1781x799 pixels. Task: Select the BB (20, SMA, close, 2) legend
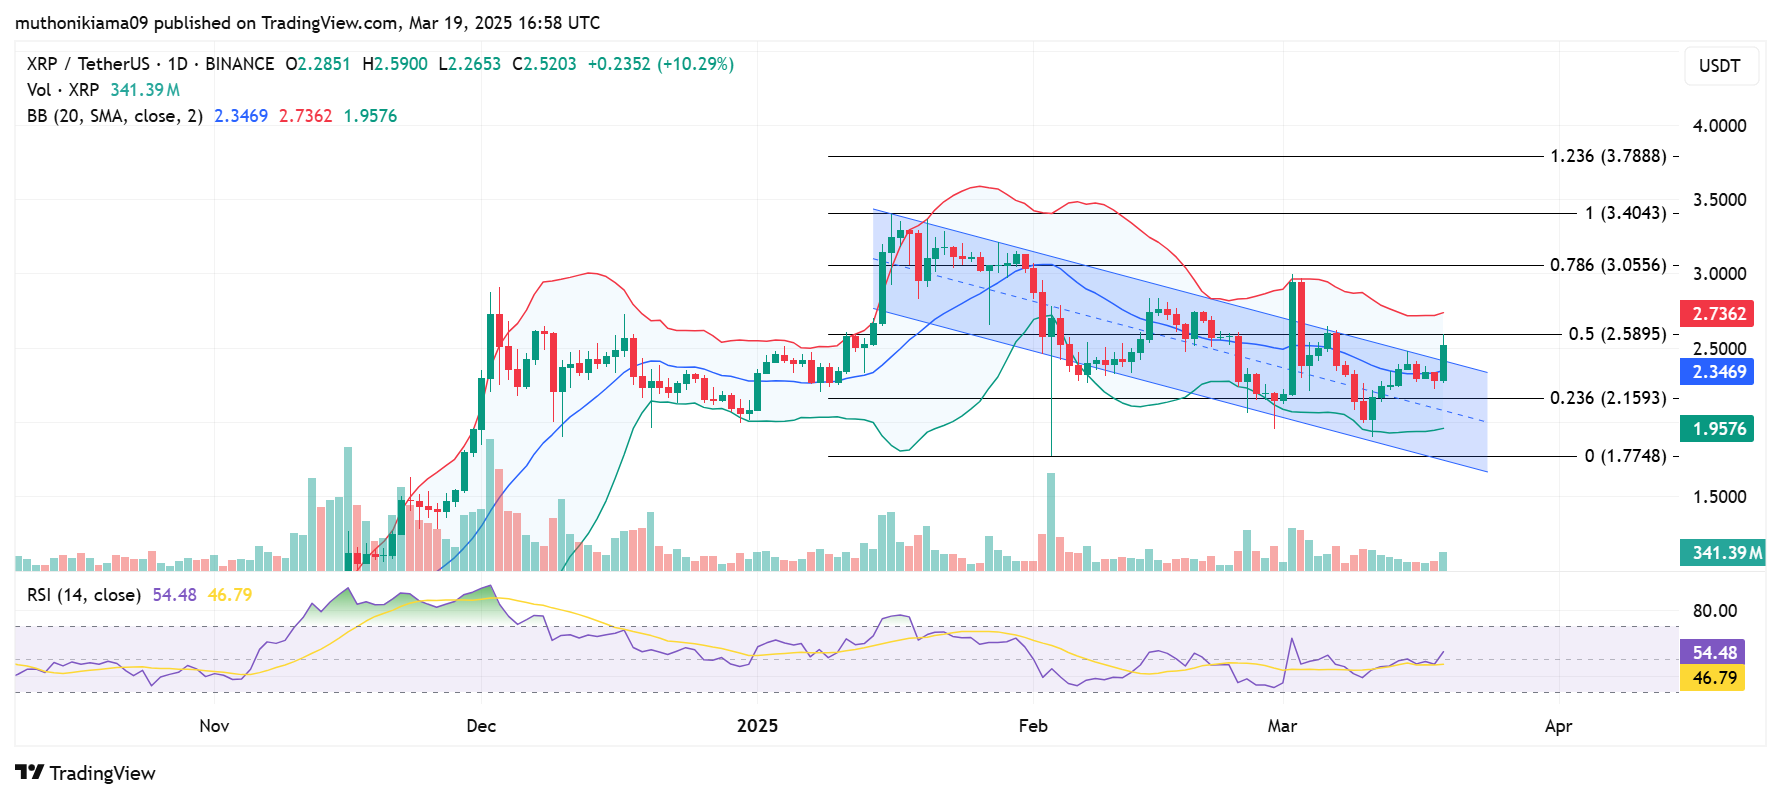click(x=115, y=116)
